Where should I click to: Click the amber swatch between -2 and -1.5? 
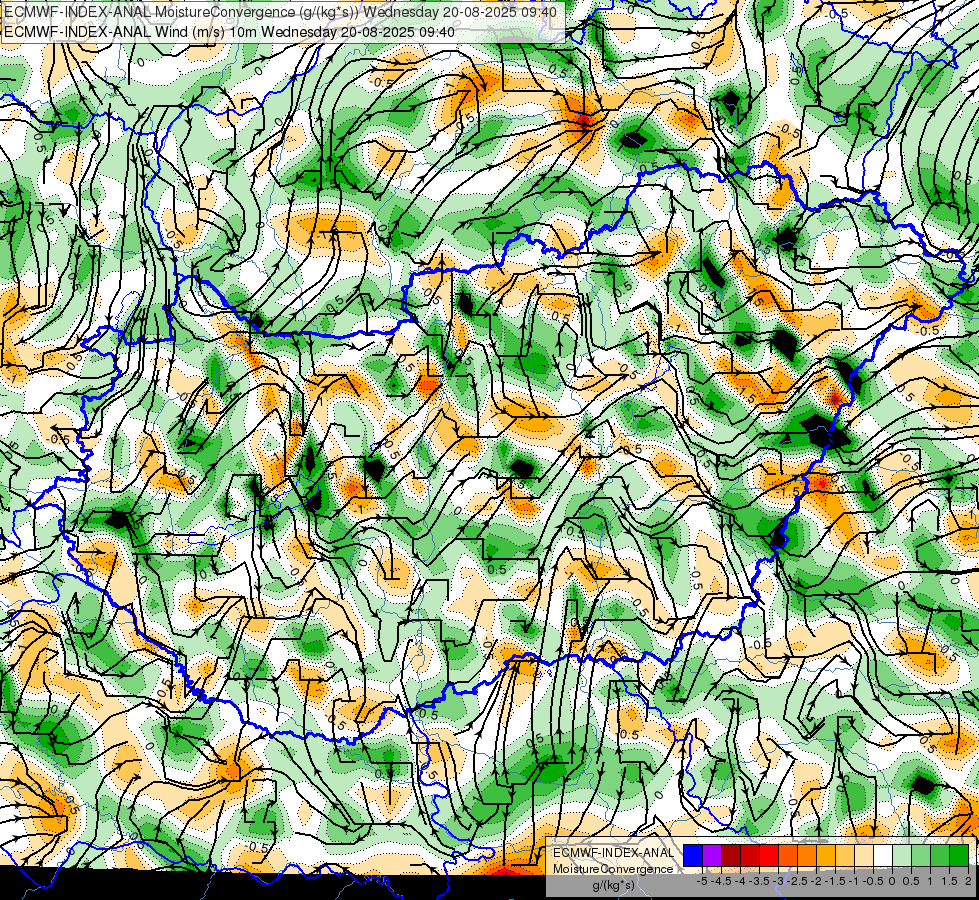click(x=826, y=855)
